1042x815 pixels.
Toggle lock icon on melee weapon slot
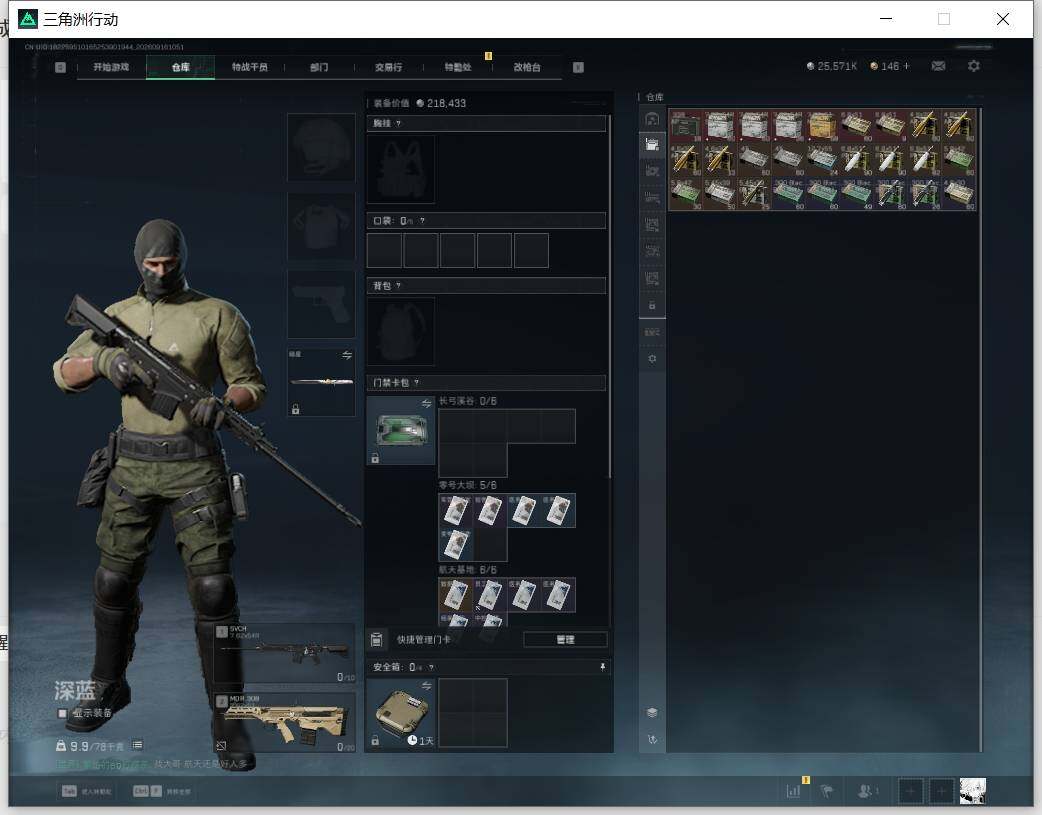tap(296, 409)
